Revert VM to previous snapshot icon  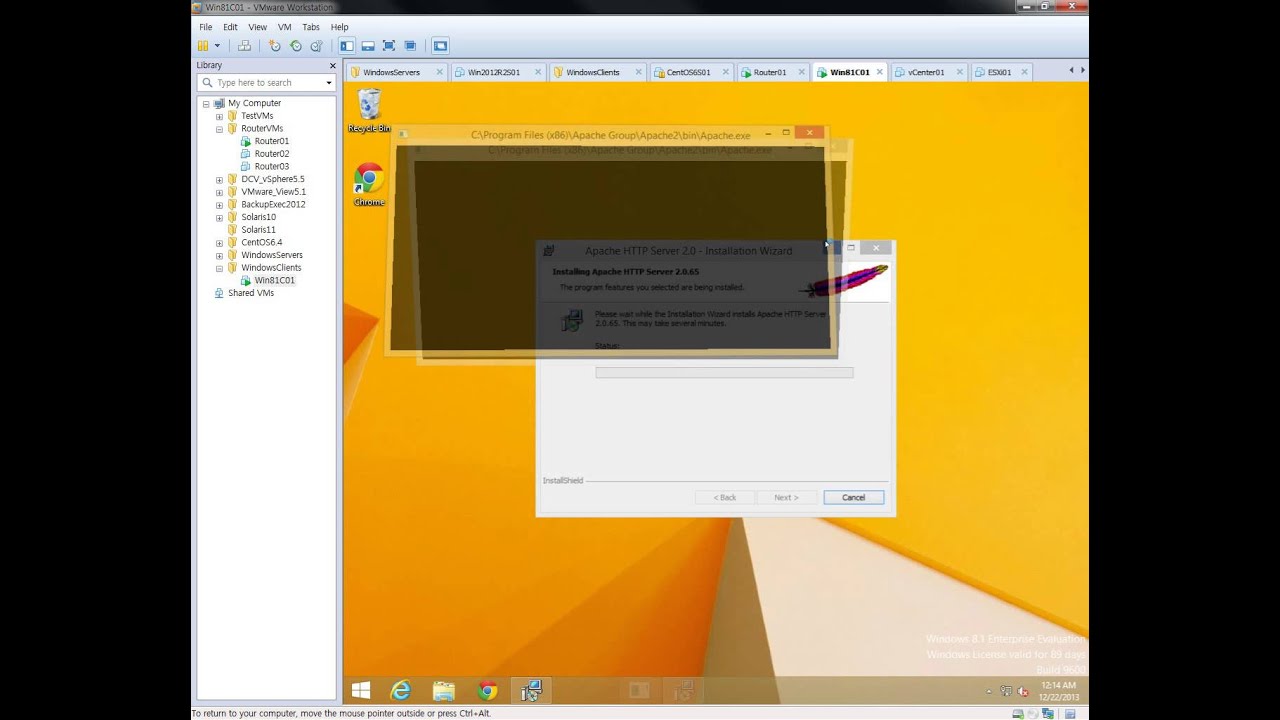[296, 46]
